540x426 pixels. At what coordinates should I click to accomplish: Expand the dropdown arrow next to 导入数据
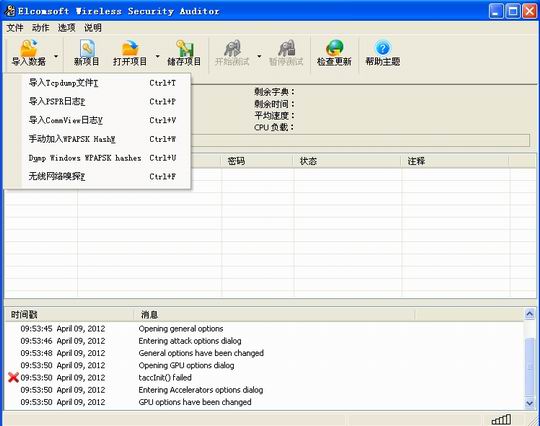[x=56, y=56]
